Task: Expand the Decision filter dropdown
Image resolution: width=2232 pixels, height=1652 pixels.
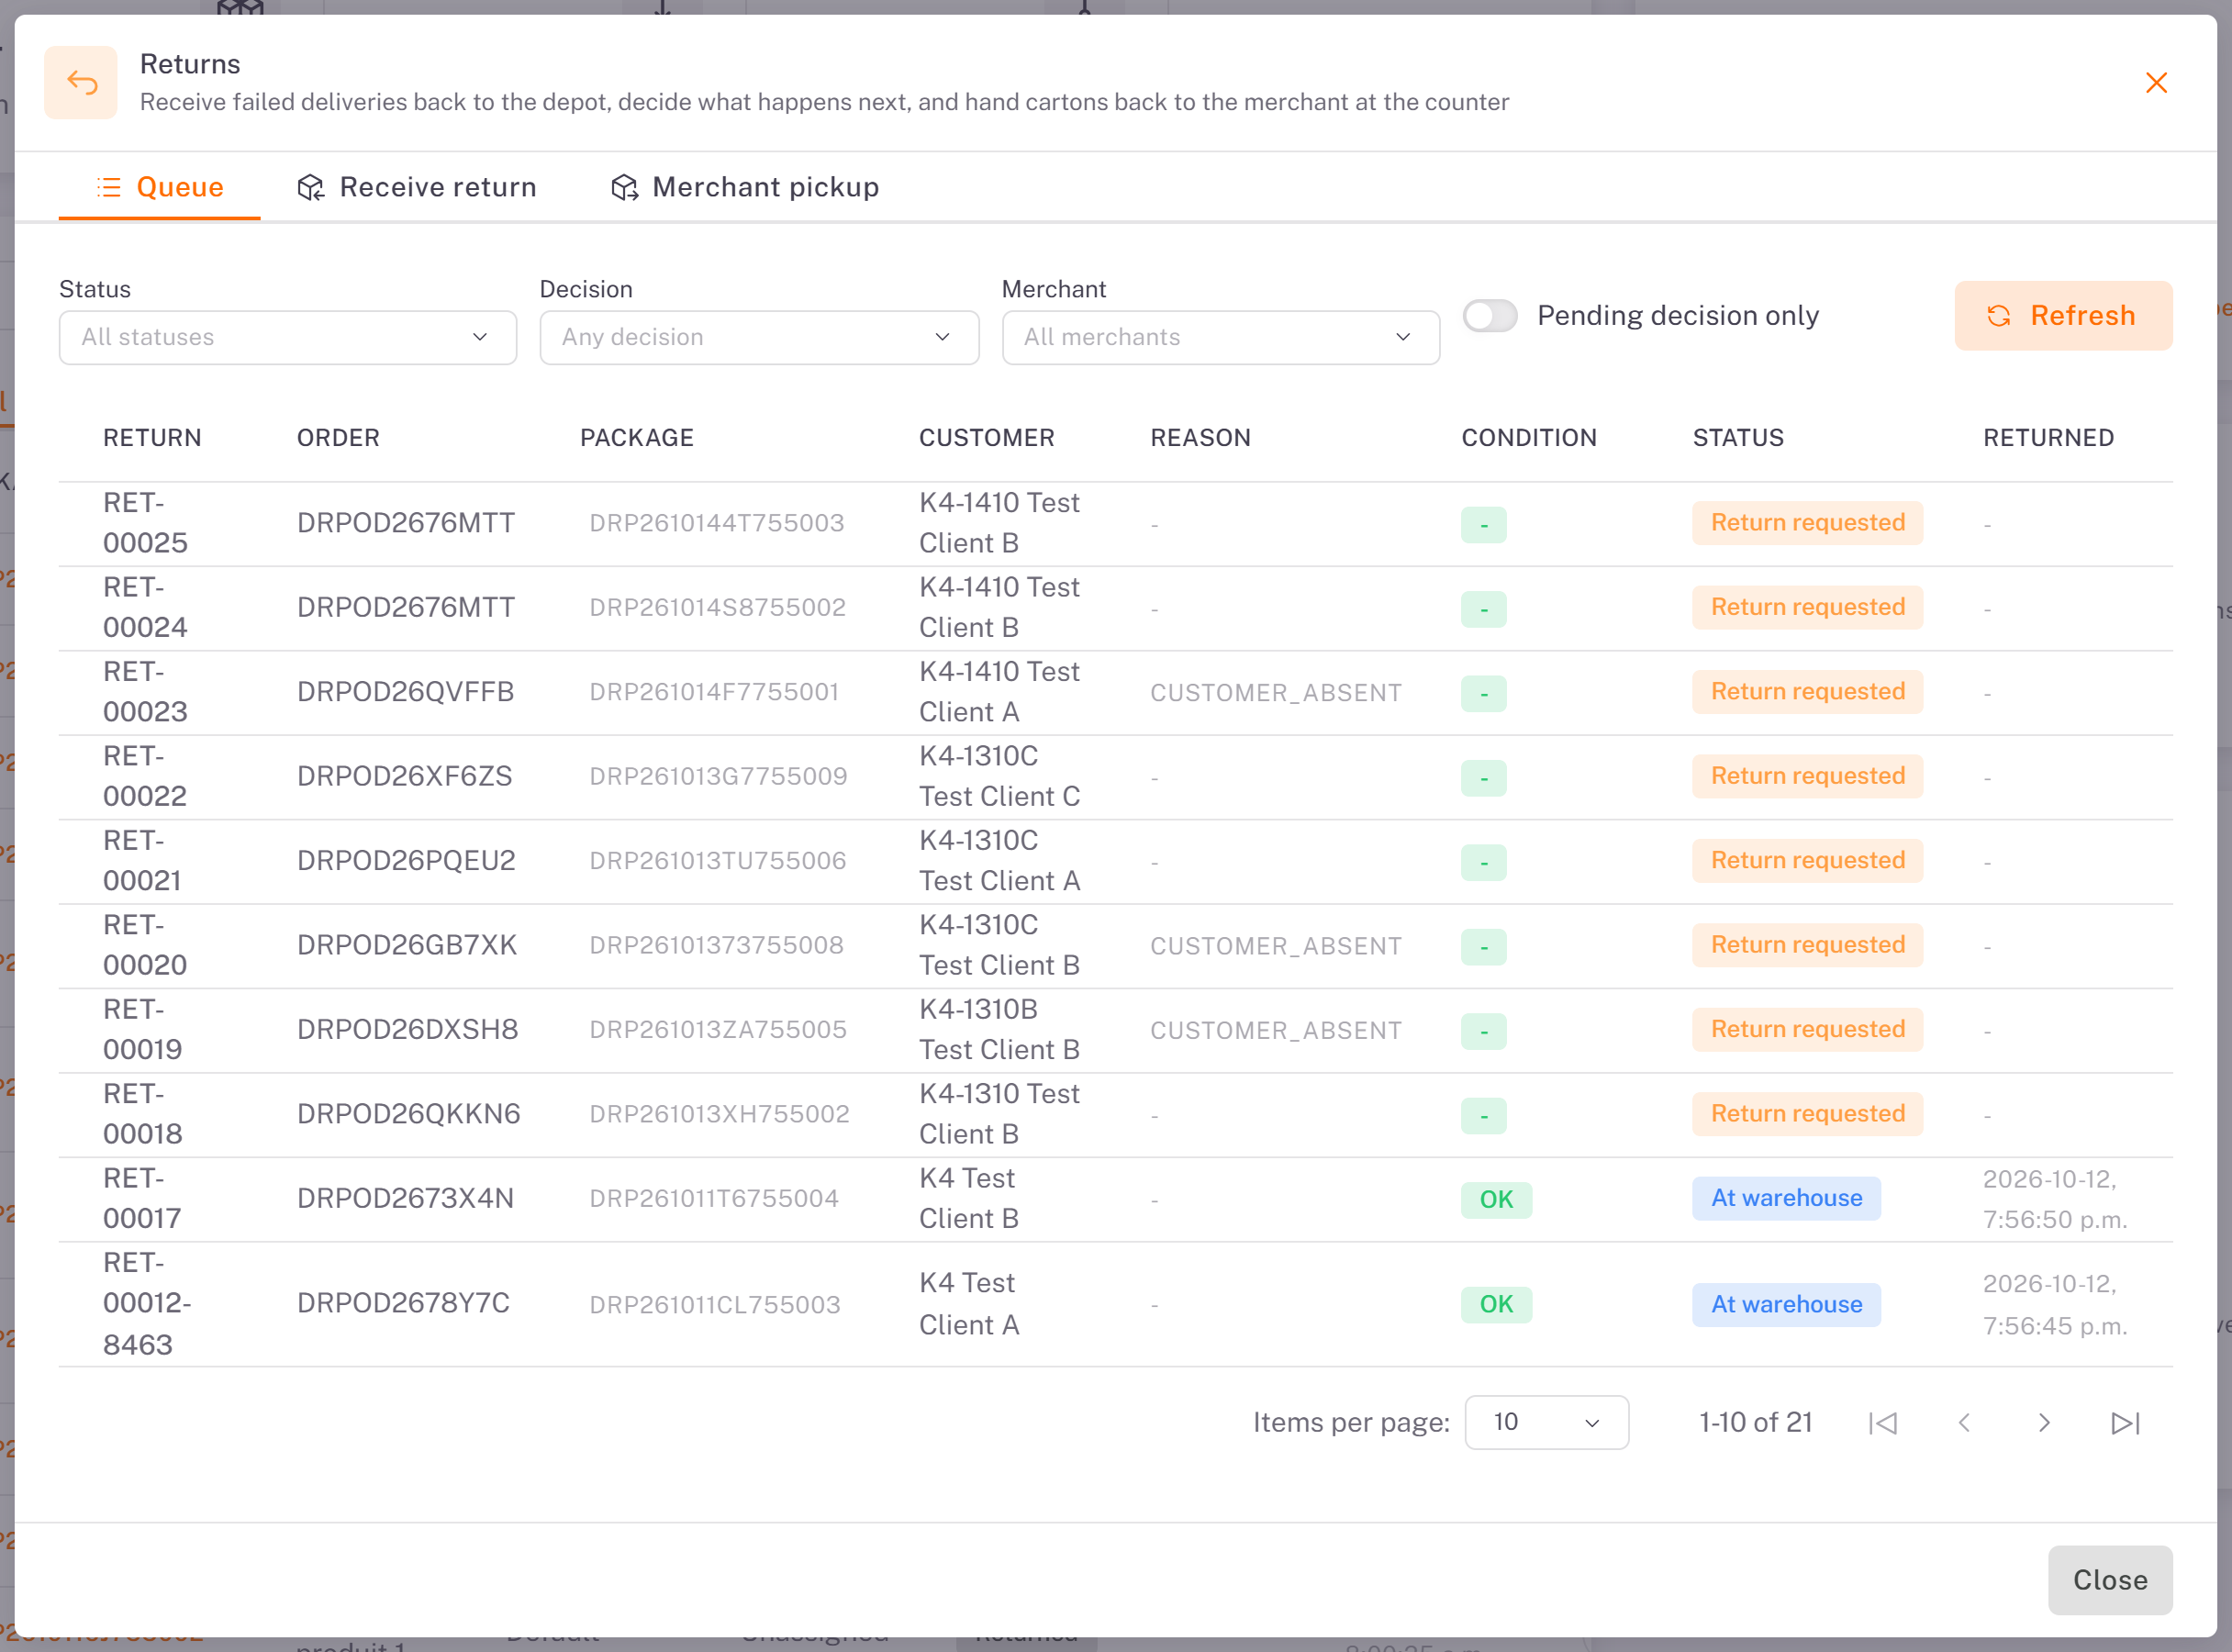Action: pos(759,337)
